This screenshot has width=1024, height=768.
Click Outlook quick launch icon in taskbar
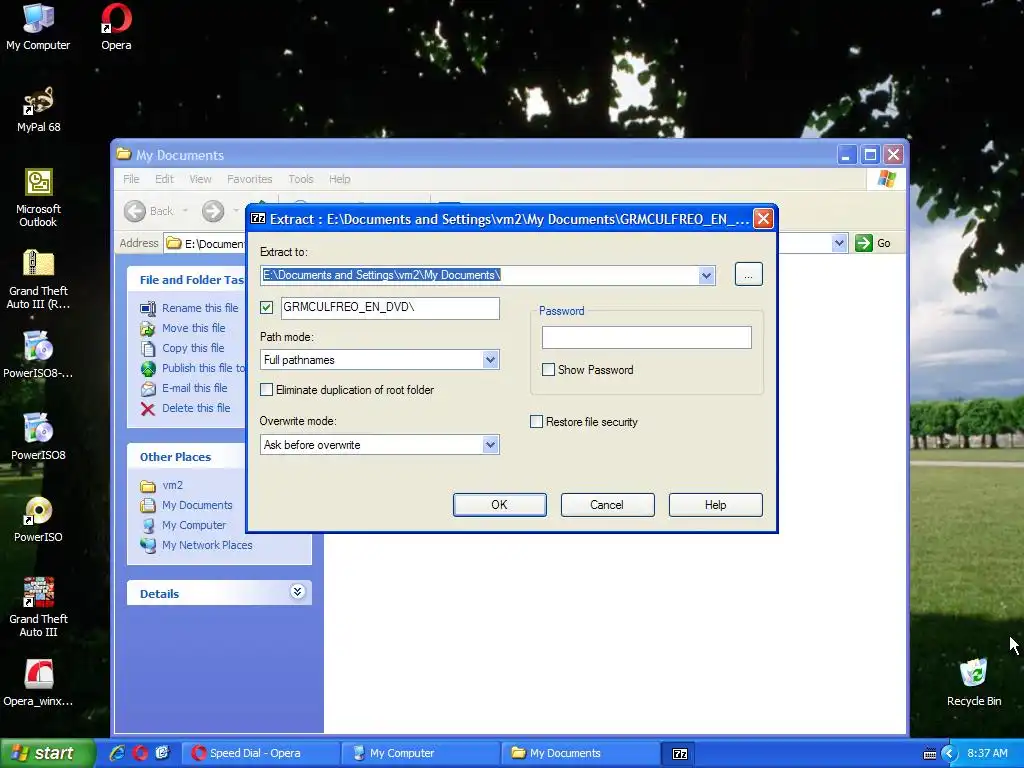pyautogui.click(x=162, y=753)
